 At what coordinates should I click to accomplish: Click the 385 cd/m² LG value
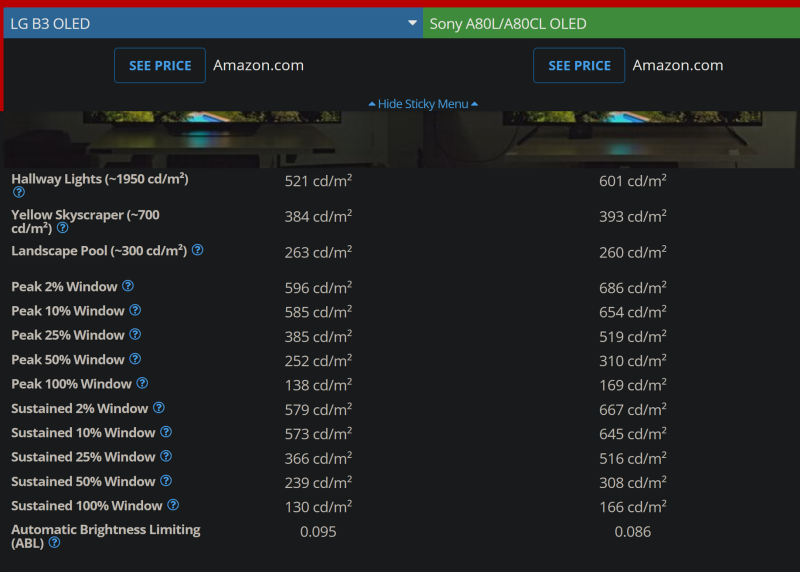click(318, 336)
